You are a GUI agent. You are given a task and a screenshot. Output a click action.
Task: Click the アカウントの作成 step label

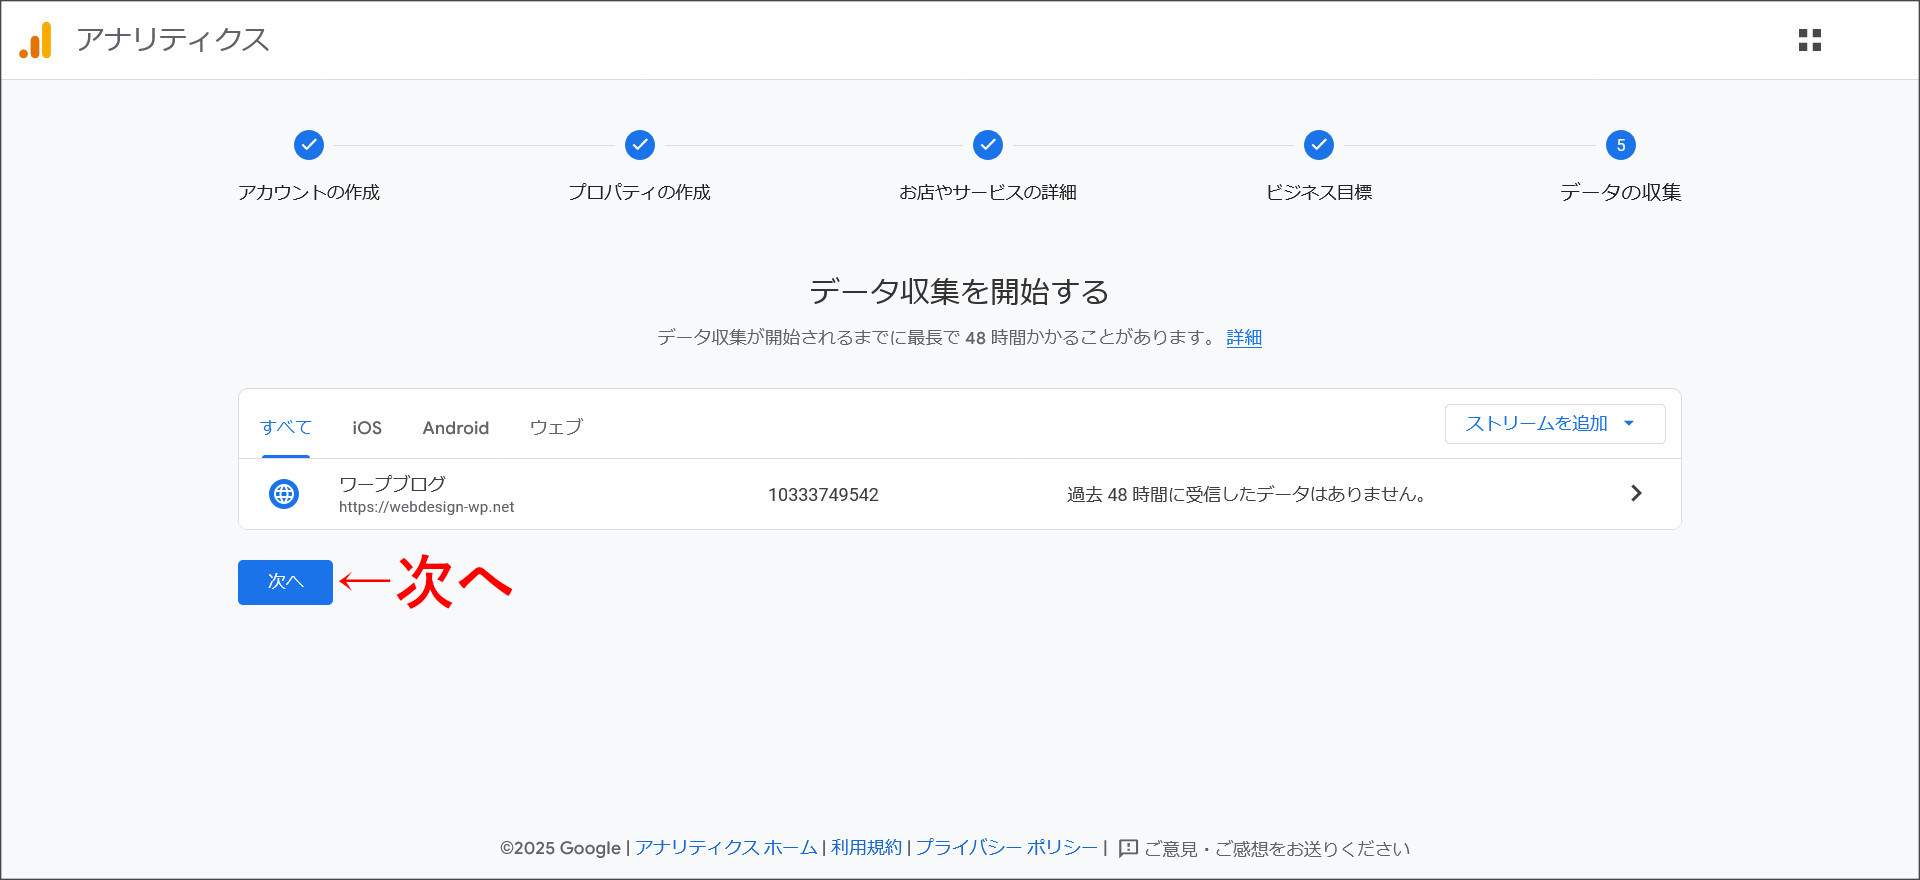pyautogui.click(x=309, y=192)
